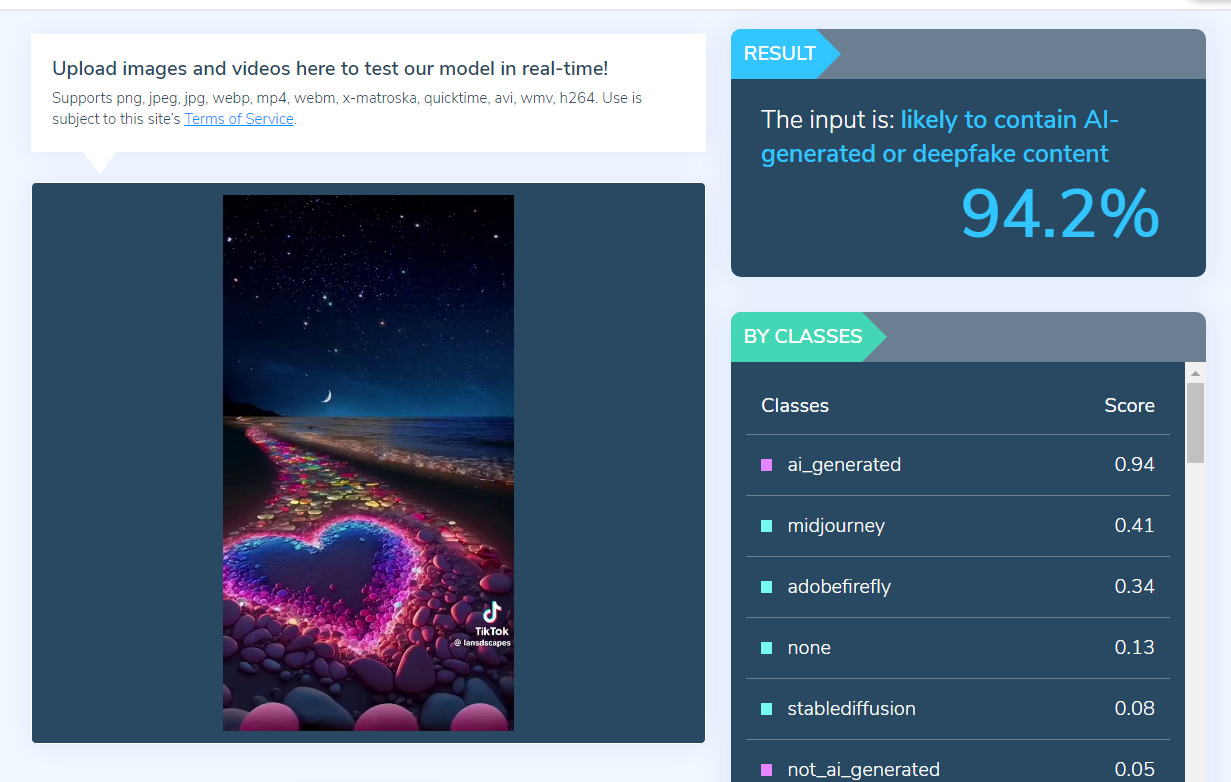Click the 94.2% result score
Screen dimensions: 1231x782
coord(1059,214)
